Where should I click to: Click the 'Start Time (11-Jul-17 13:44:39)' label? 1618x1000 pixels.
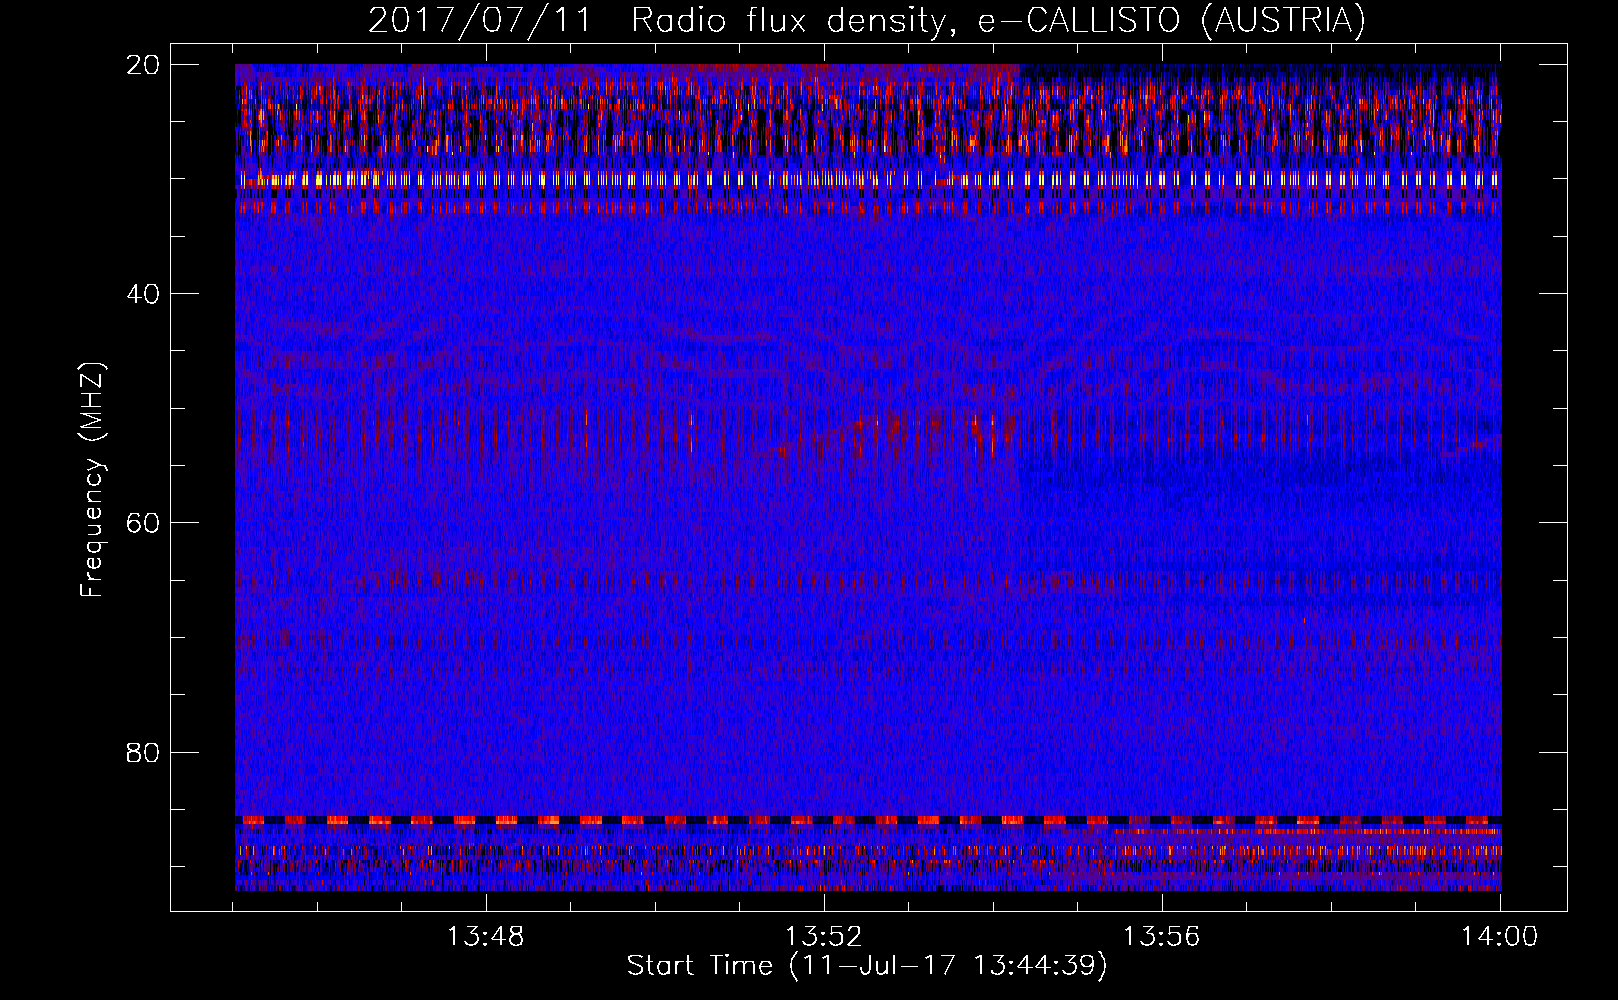pyautogui.click(x=867, y=966)
